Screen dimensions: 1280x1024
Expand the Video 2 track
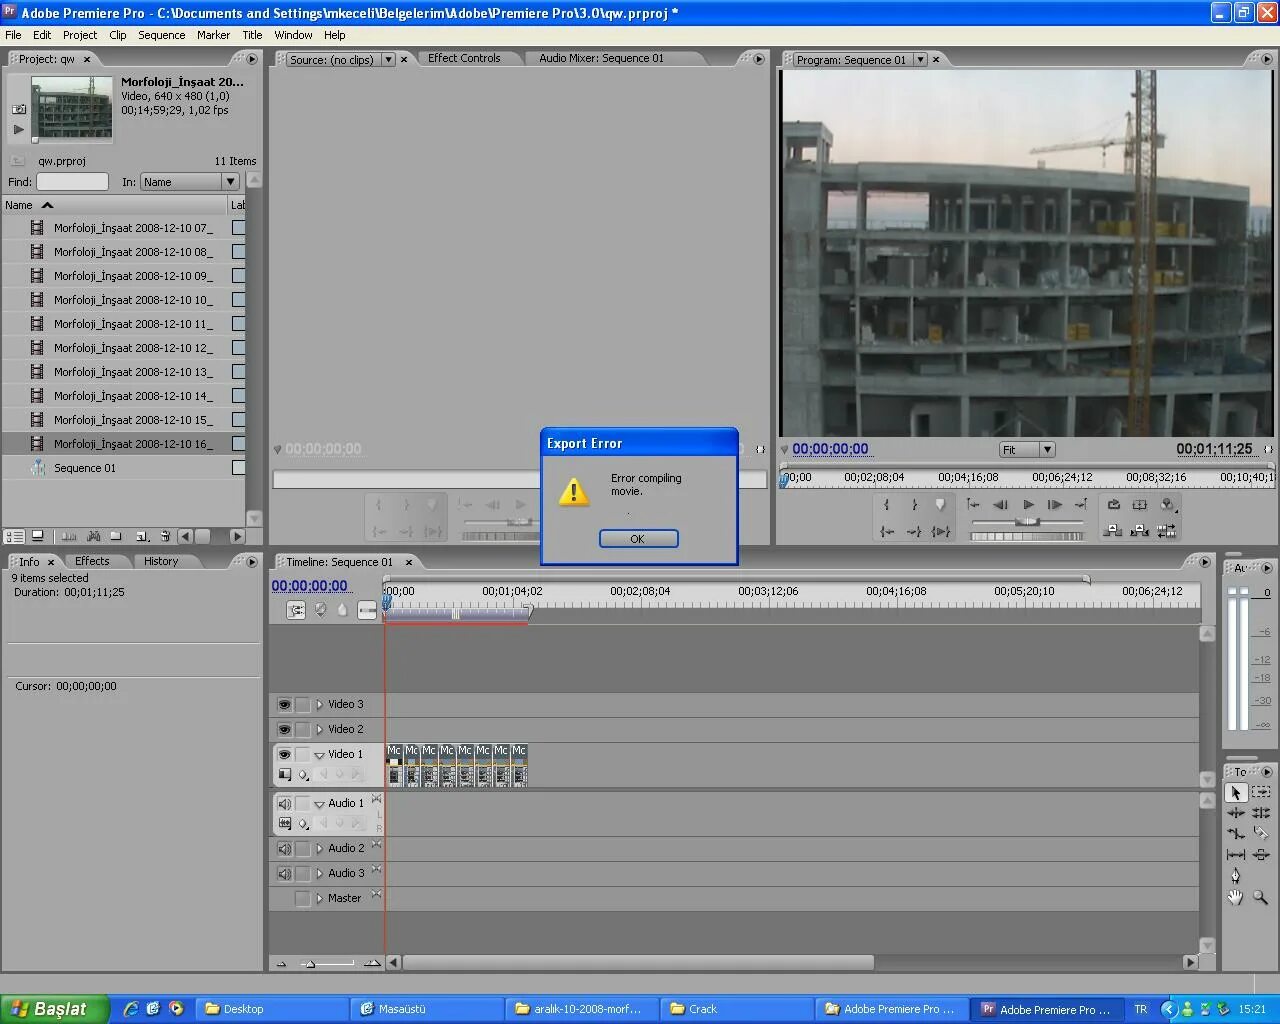point(319,730)
